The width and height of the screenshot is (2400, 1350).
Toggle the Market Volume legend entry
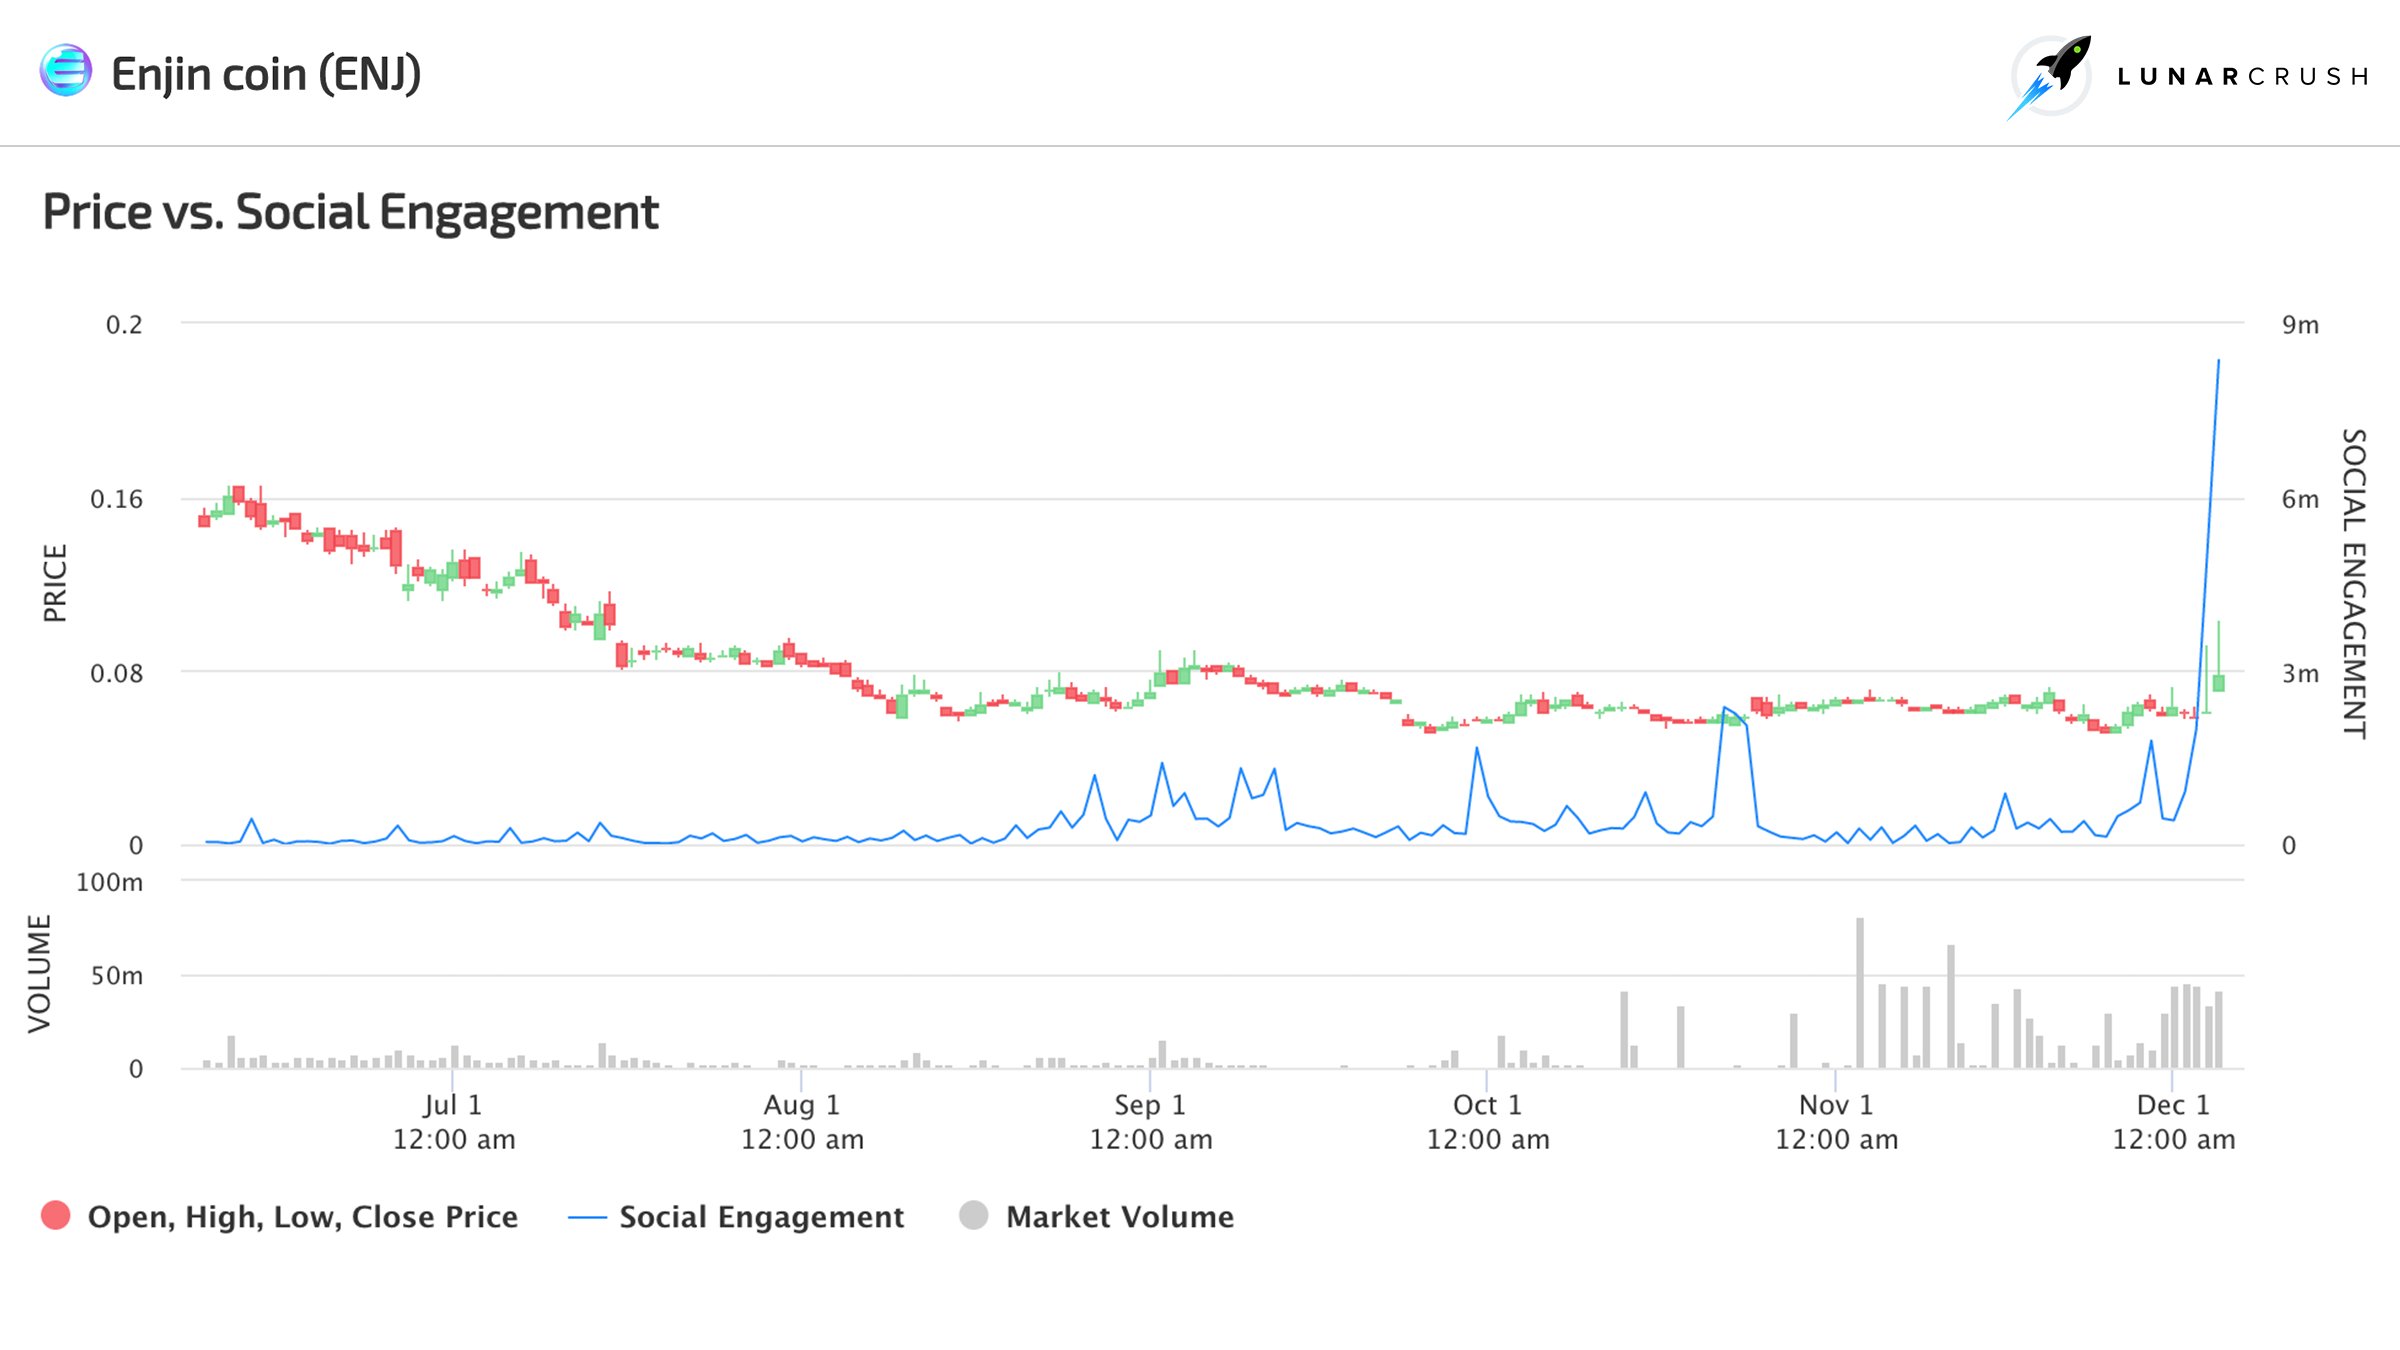click(x=1096, y=1216)
